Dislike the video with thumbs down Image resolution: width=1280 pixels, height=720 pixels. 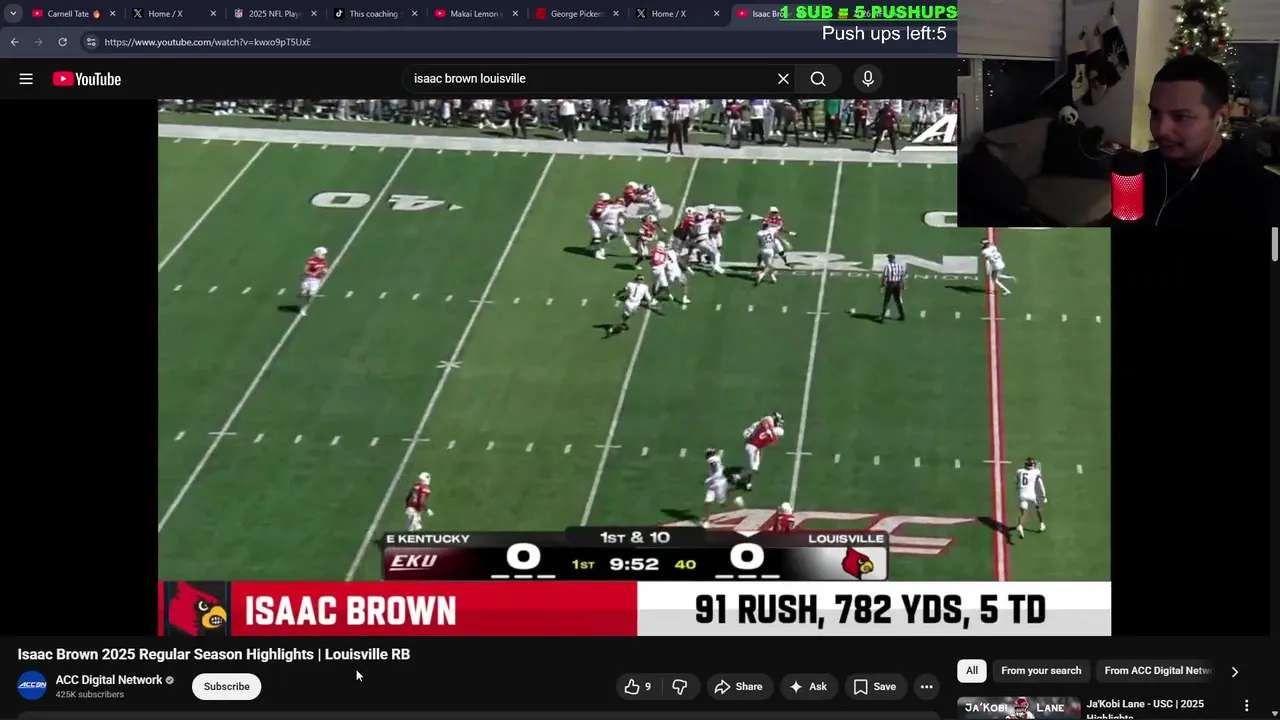[680, 687]
